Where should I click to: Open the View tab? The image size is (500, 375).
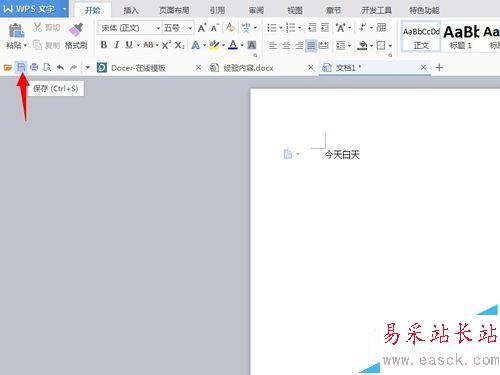click(x=295, y=10)
